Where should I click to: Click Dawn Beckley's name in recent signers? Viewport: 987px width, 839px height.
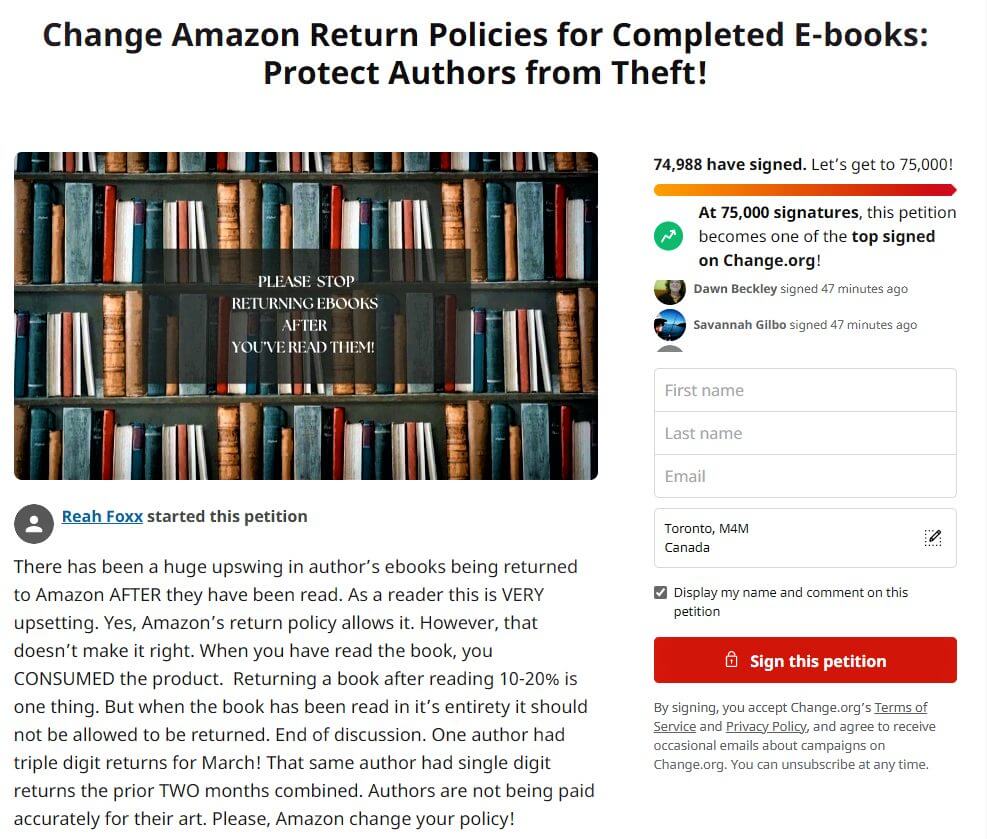click(735, 289)
